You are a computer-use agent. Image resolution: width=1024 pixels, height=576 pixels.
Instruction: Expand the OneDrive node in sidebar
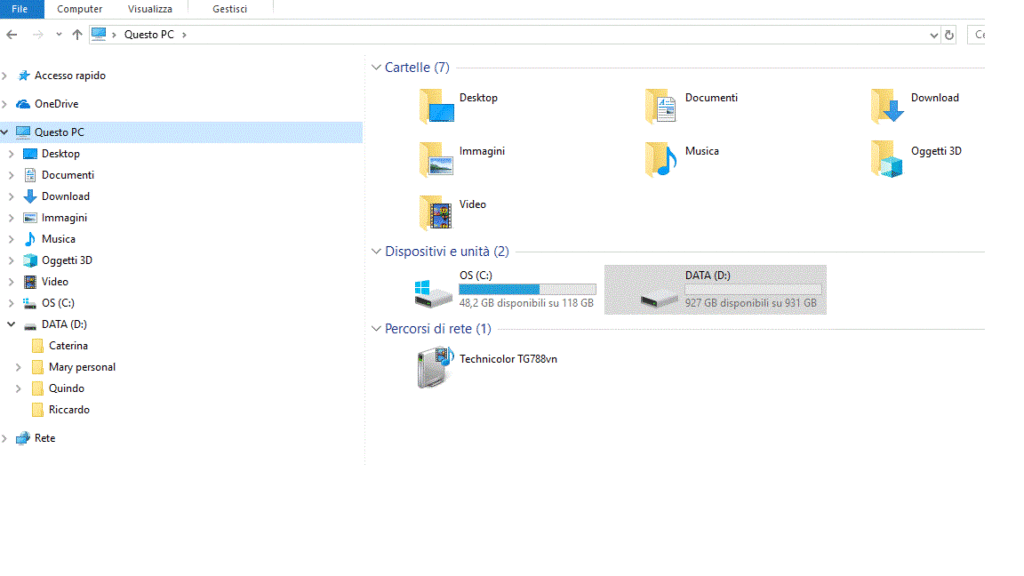5,104
